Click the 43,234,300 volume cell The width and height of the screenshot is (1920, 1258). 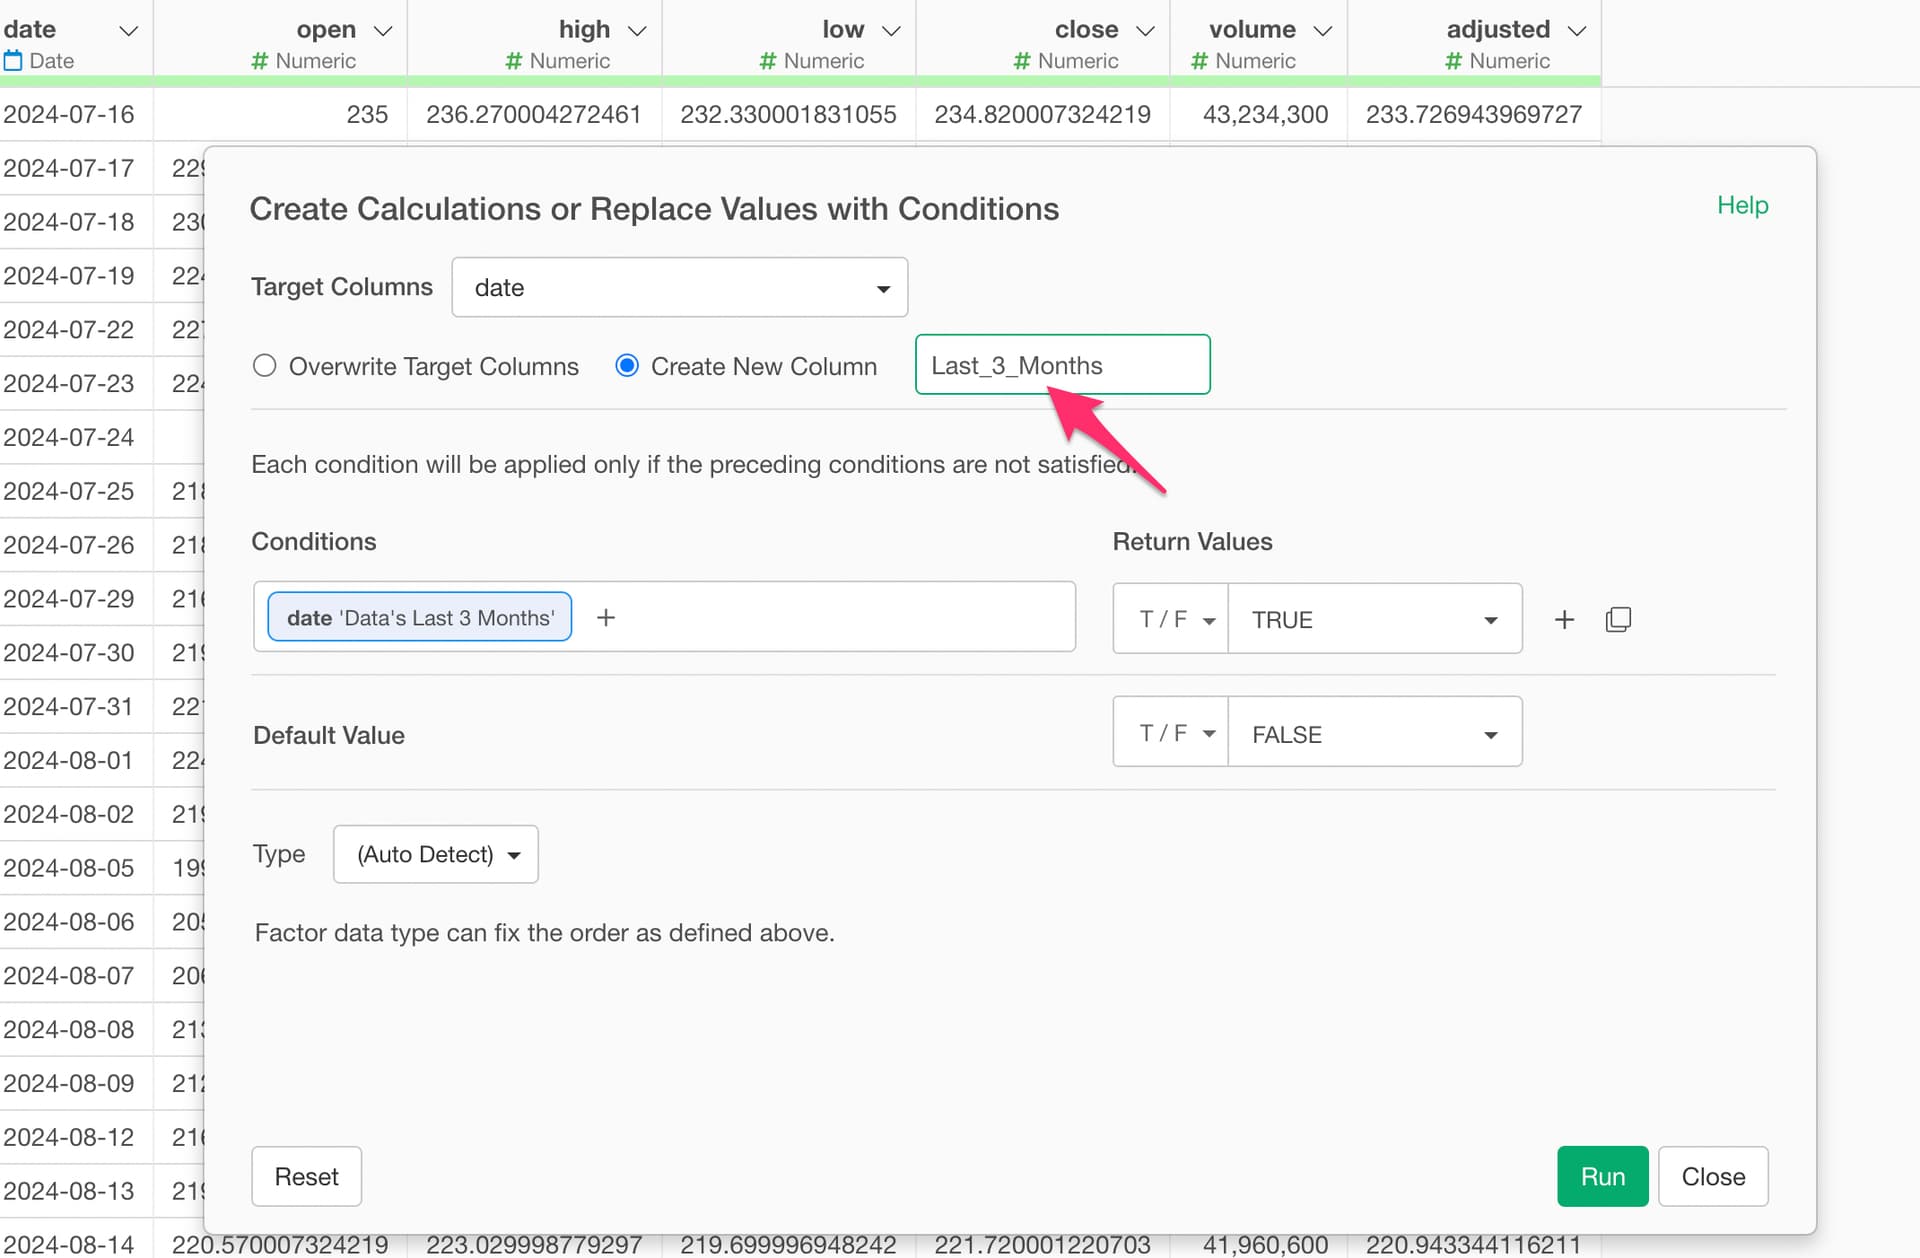1258,114
